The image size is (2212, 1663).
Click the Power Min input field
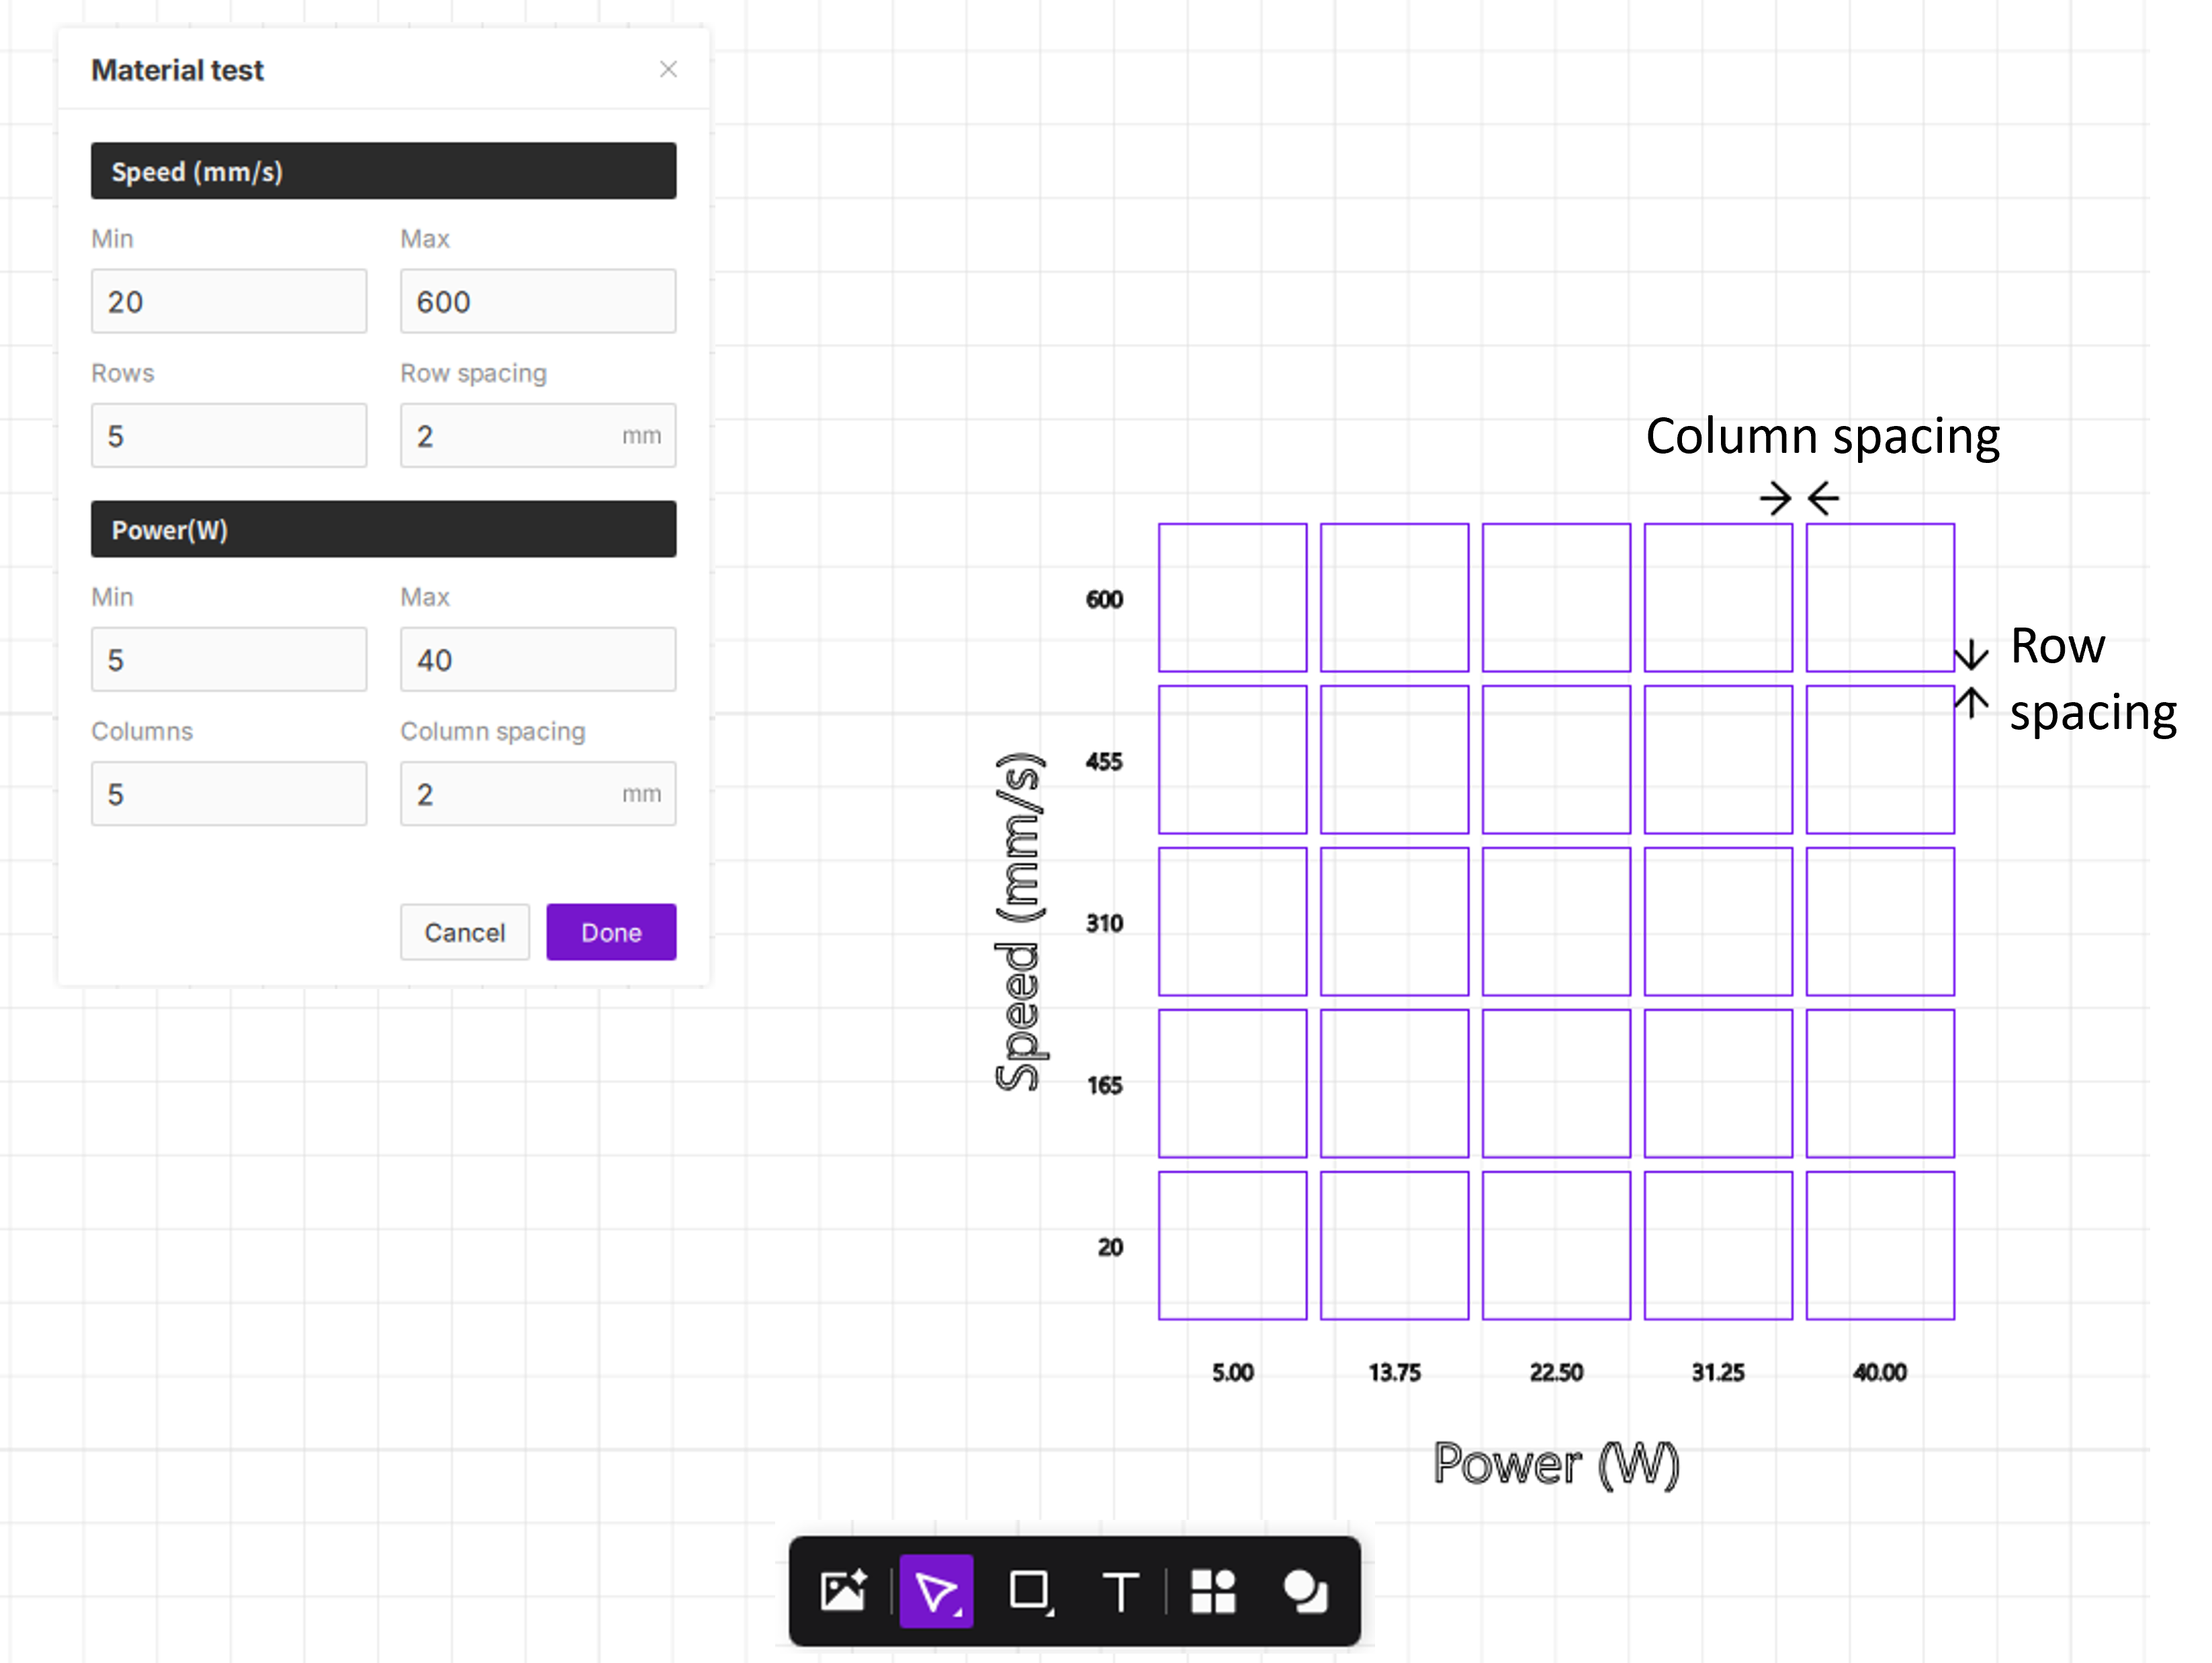click(x=228, y=659)
